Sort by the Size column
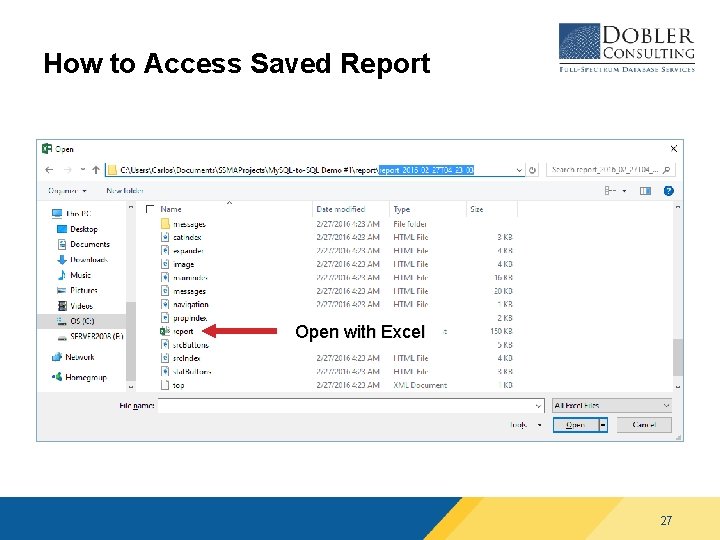 click(477, 209)
